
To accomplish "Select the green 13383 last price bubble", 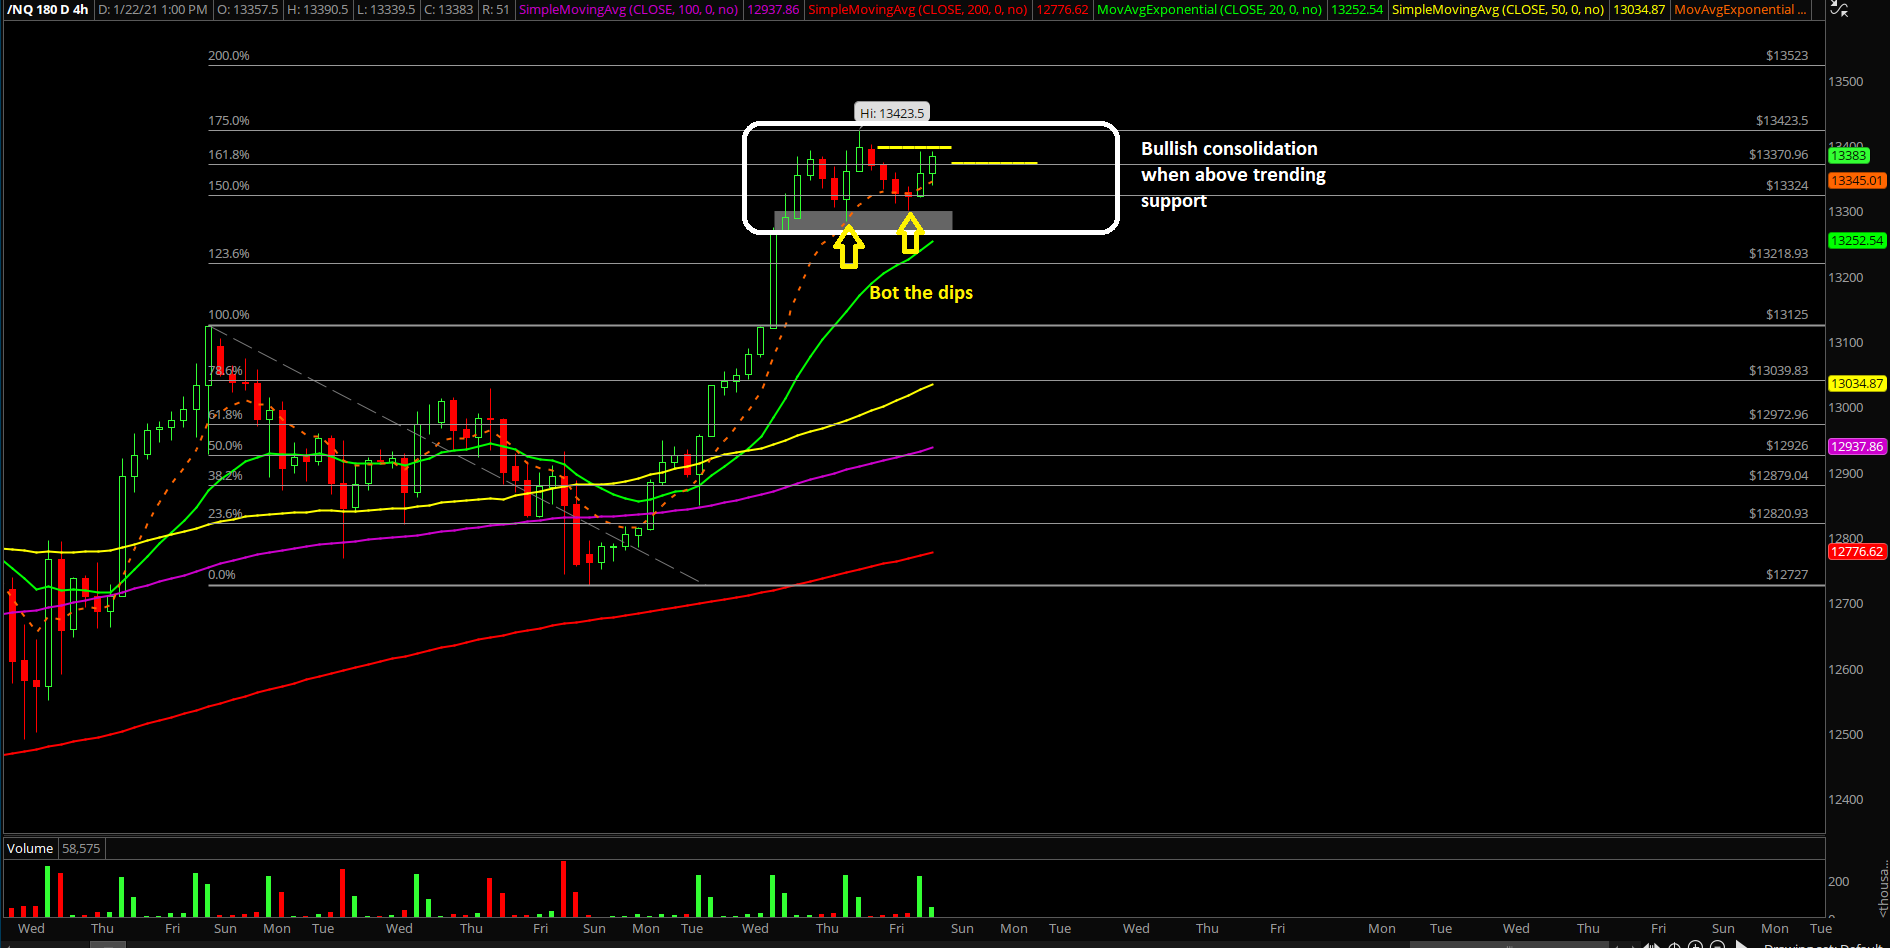I will pos(1848,155).
